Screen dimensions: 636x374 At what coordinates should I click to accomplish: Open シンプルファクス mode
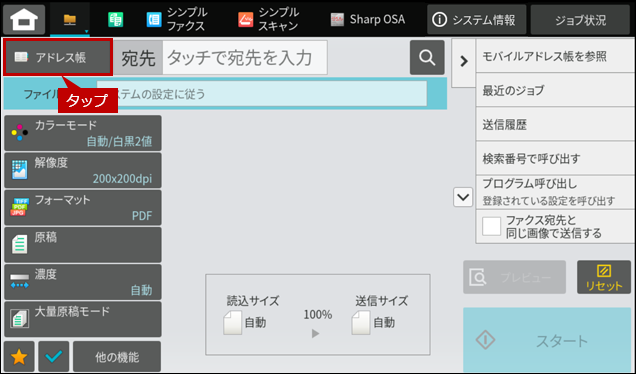(x=177, y=19)
